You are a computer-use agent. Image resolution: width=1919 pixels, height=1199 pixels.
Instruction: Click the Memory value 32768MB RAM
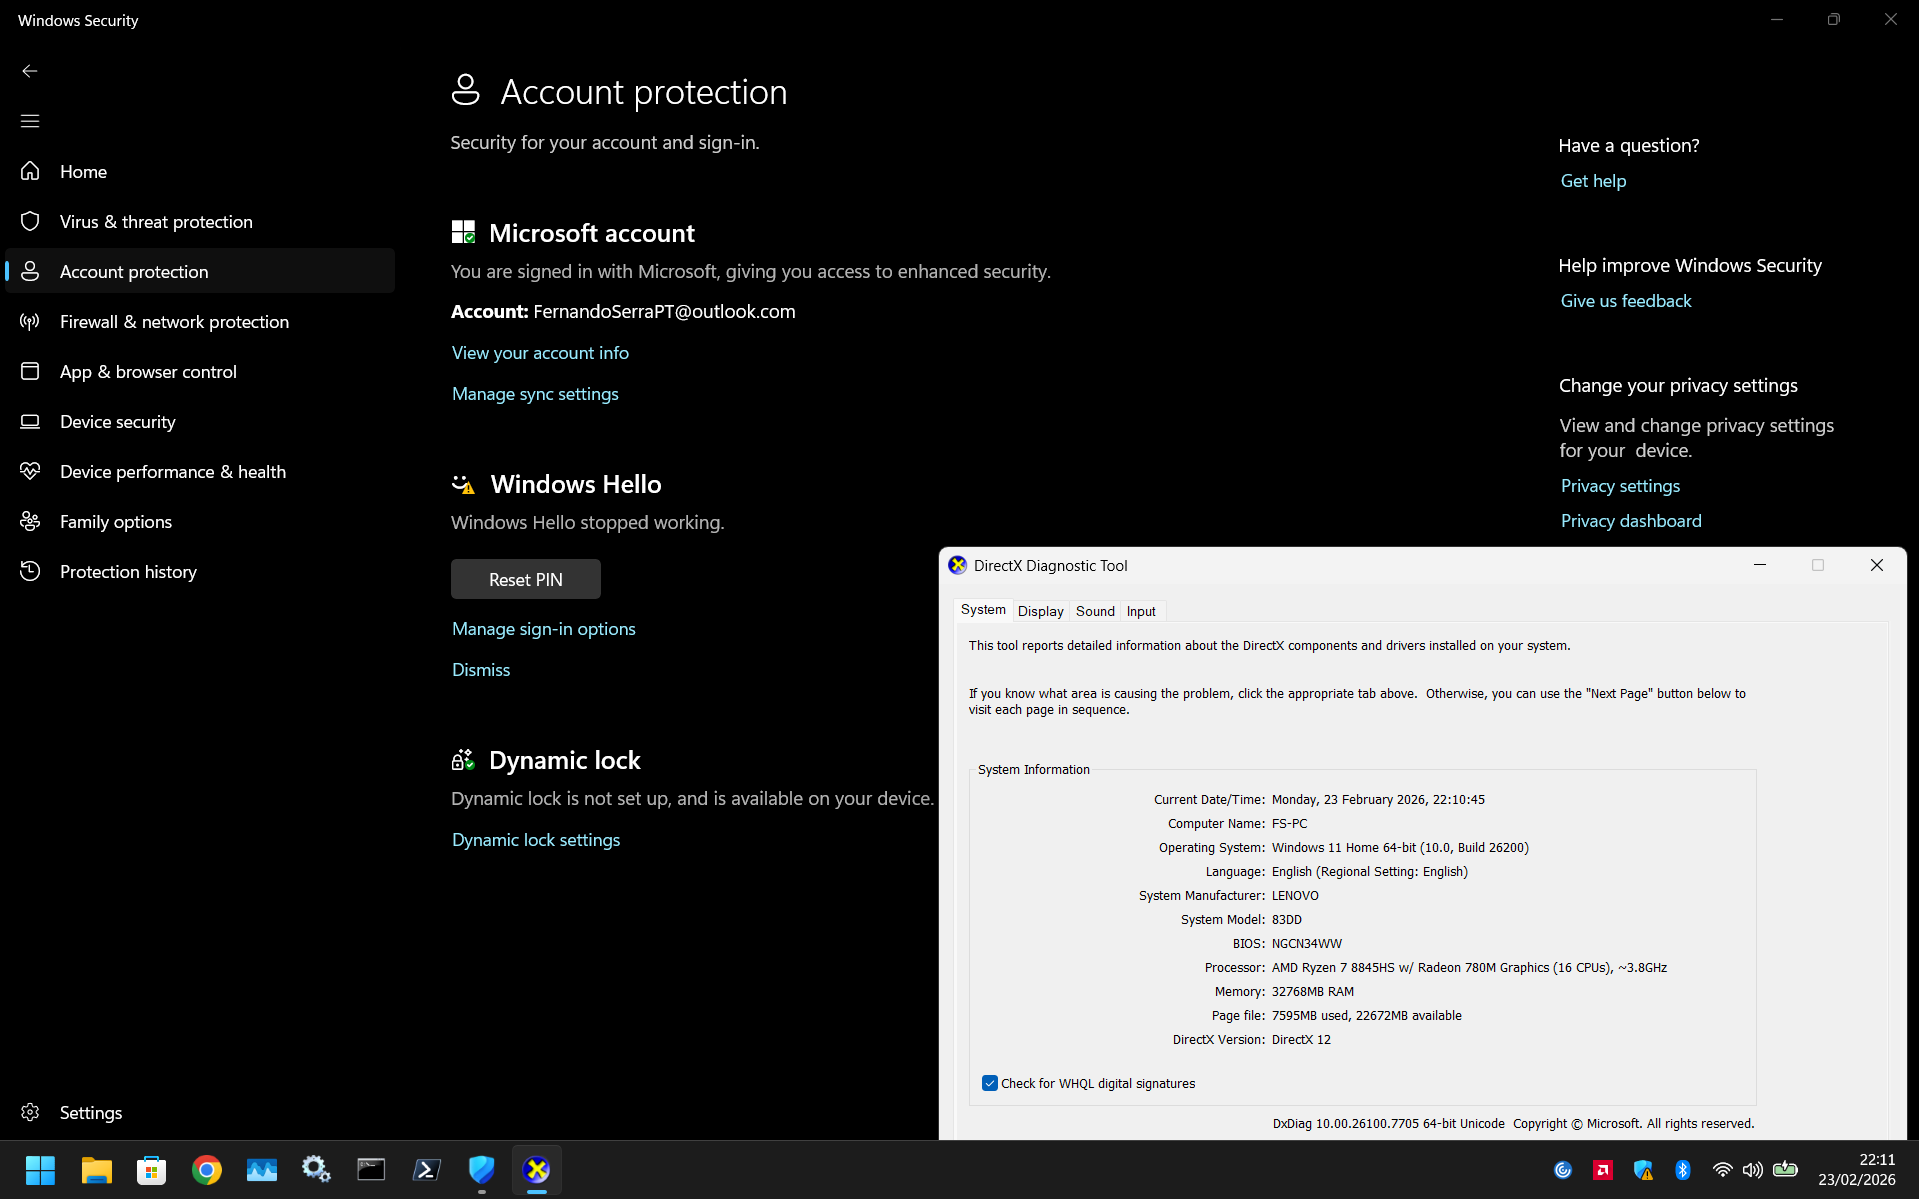[1312, 992]
